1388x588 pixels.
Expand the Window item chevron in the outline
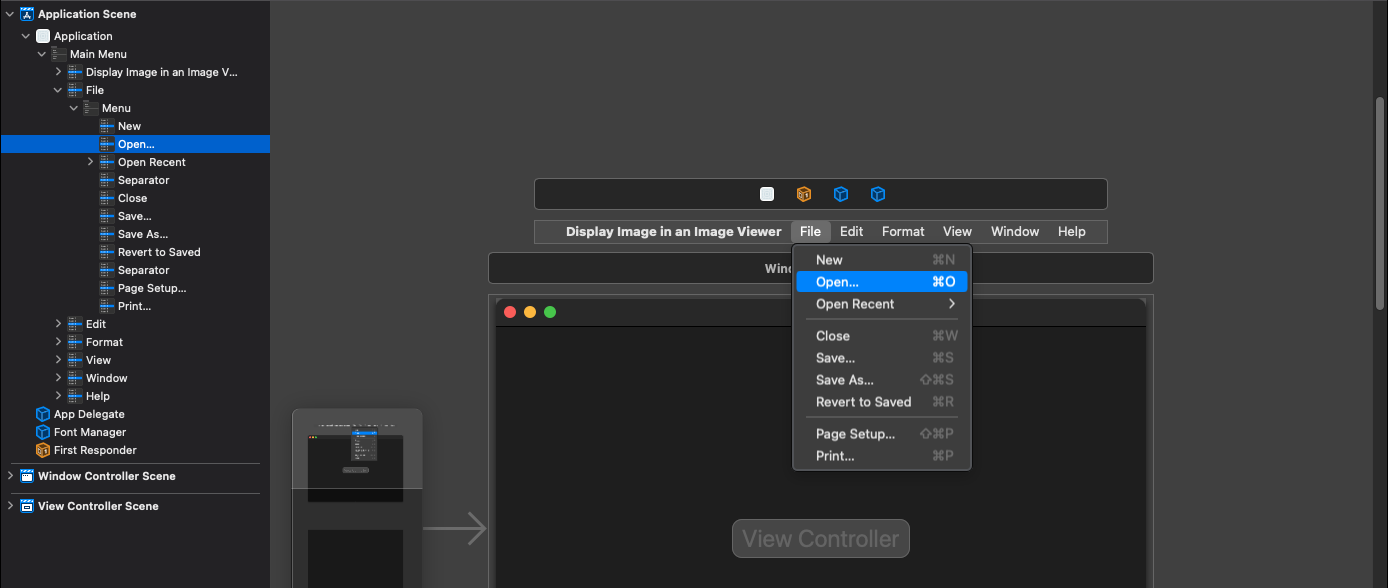tap(58, 378)
